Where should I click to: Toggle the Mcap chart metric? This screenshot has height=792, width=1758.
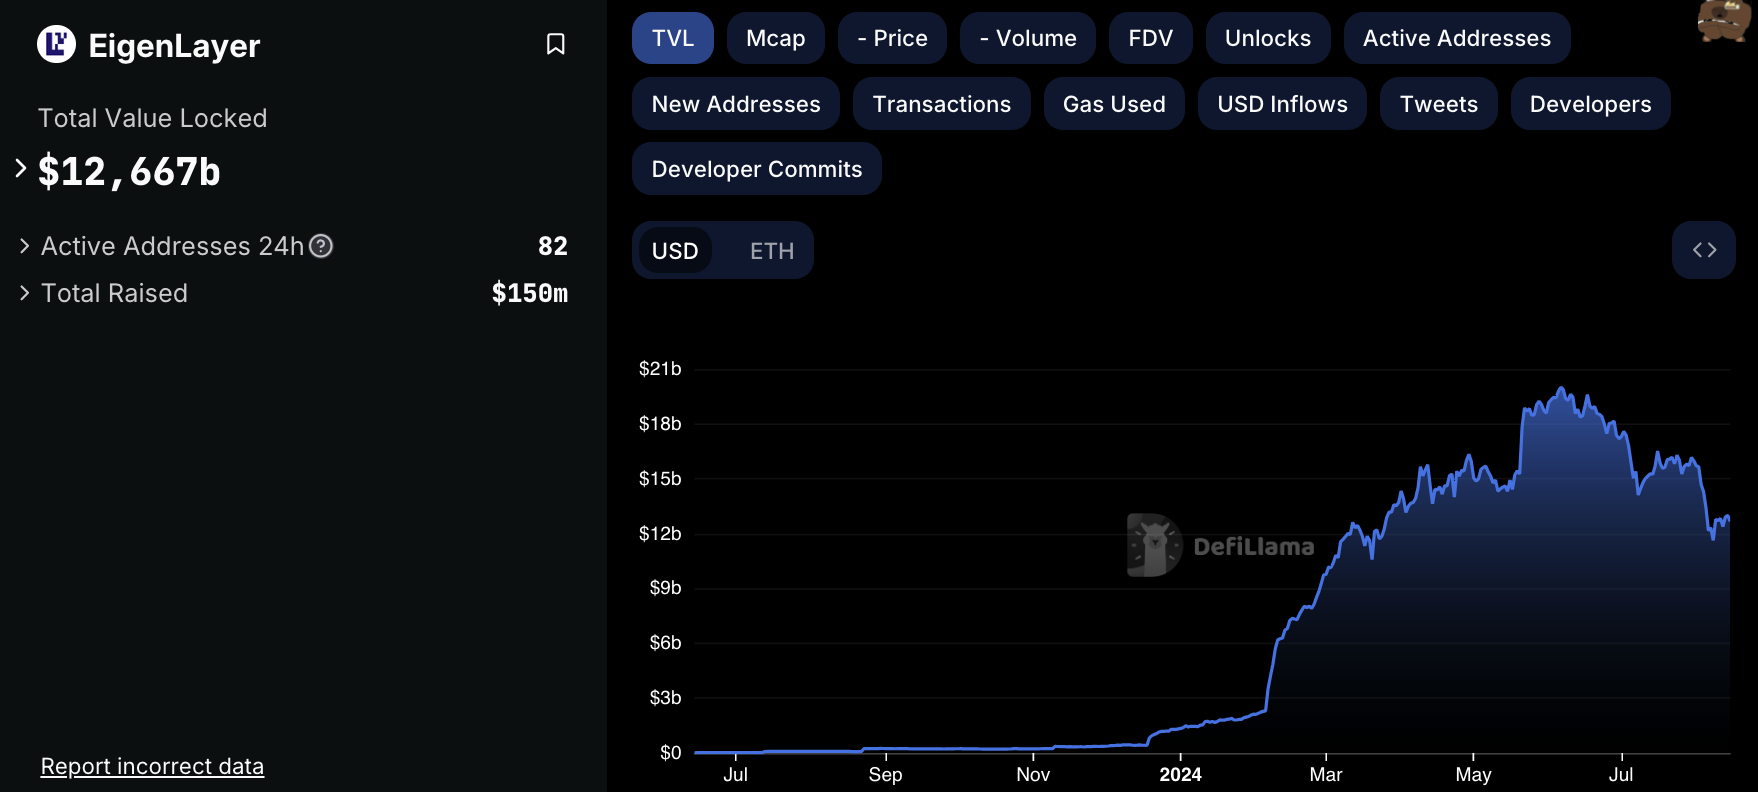point(776,38)
